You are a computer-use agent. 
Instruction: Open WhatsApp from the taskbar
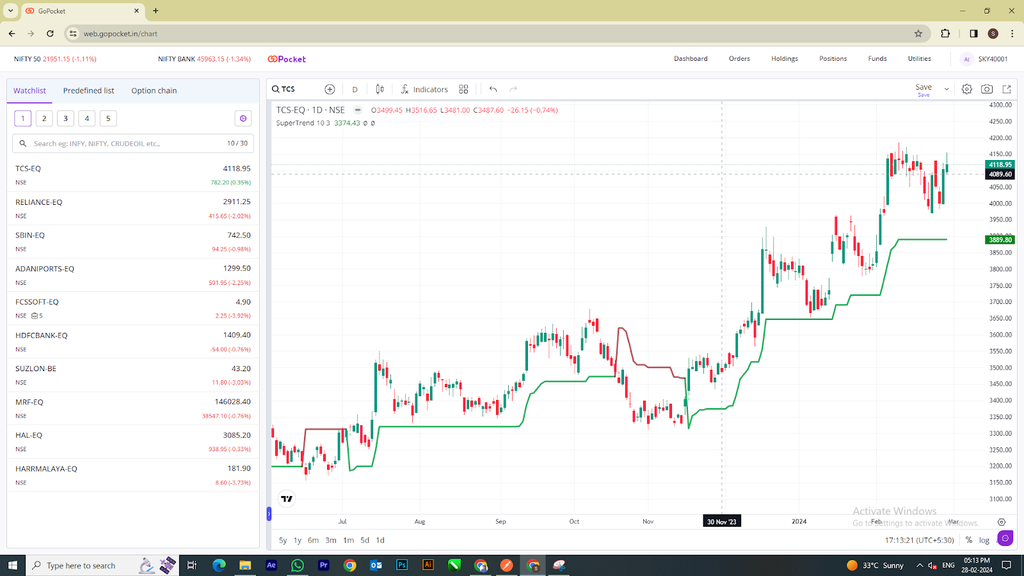click(297, 566)
